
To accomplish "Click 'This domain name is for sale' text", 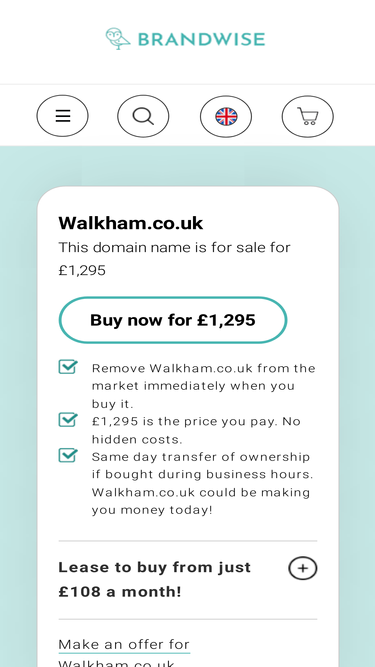I will (174, 247).
